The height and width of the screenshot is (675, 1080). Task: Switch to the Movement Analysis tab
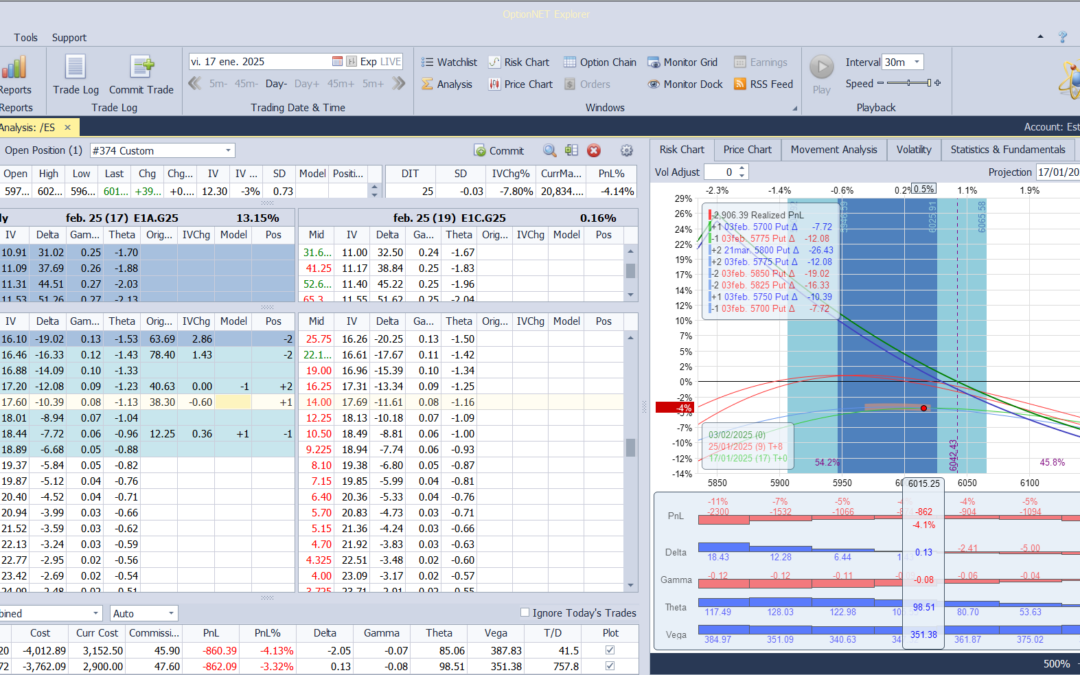point(833,149)
